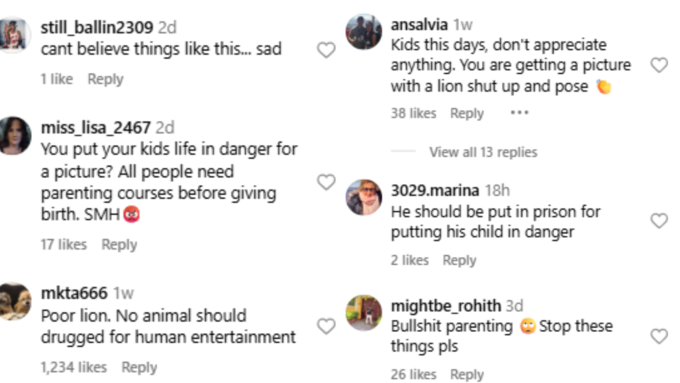
Task: Open the miss_lisa_2467 username link
Action: 95,128
